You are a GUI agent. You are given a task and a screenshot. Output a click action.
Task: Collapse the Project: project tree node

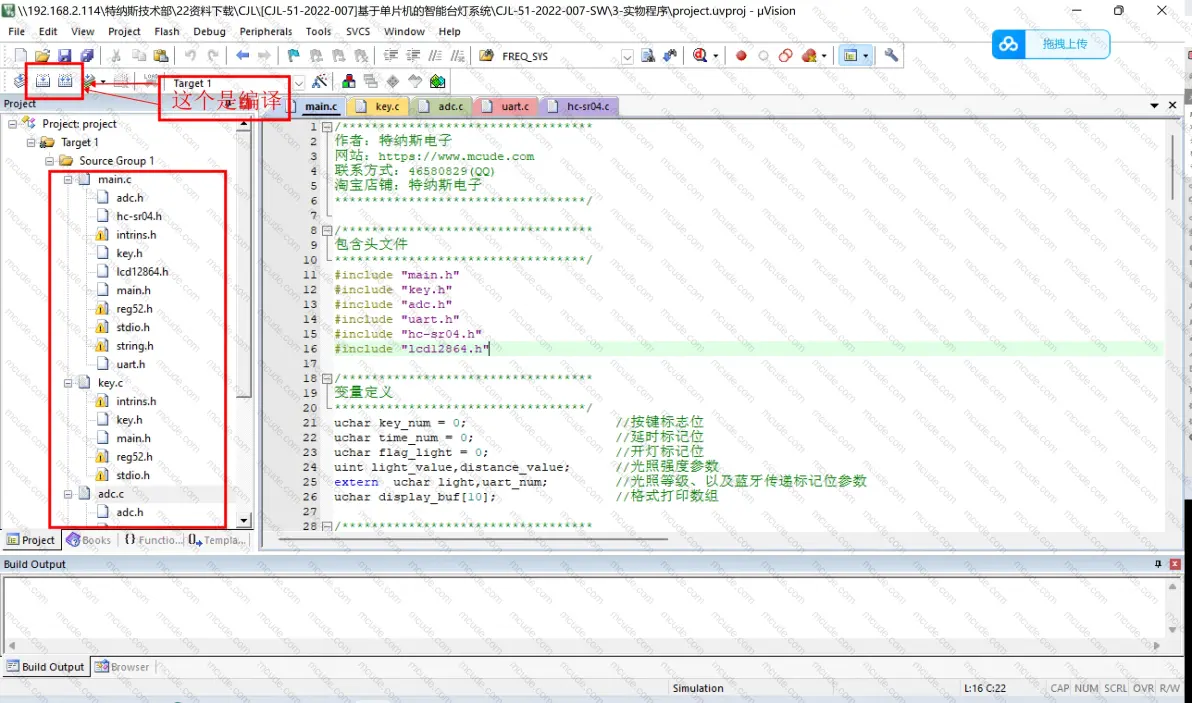click(x=12, y=123)
